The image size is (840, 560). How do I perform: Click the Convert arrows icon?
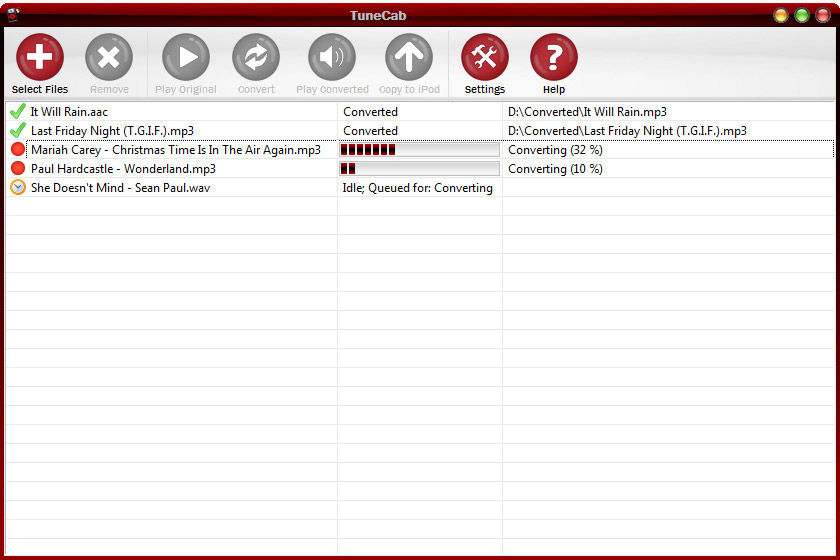(x=256, y=57)
